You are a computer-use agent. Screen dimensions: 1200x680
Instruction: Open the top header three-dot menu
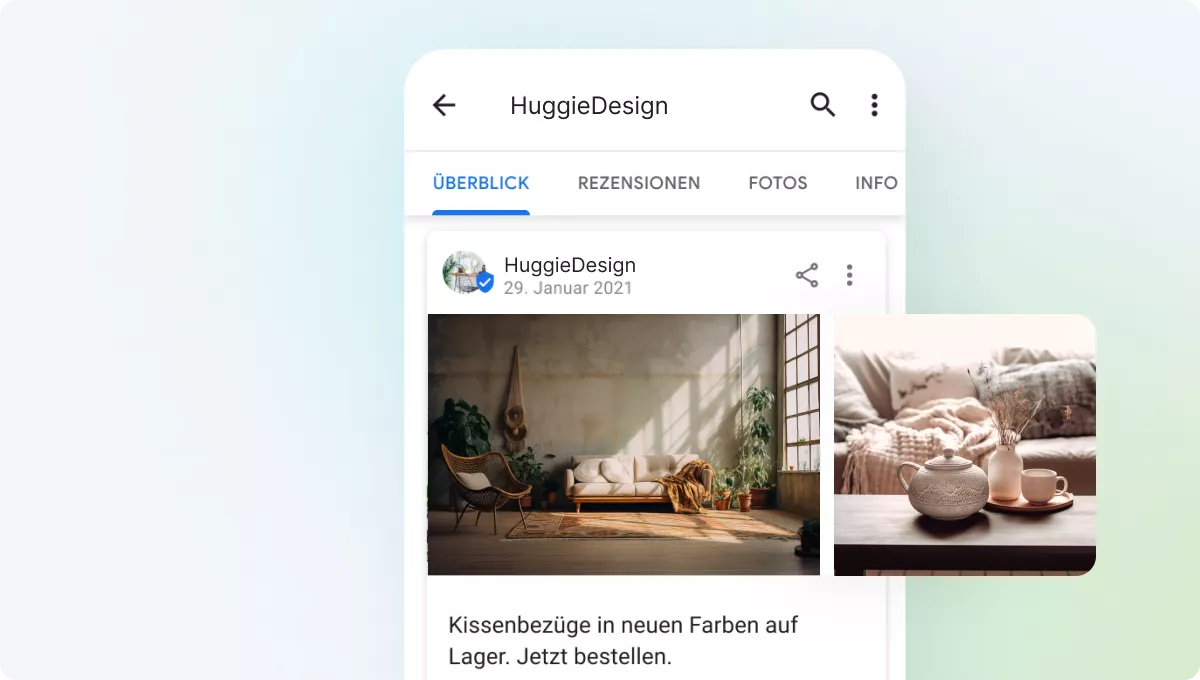pyautogui.click(x=874, y=105)
